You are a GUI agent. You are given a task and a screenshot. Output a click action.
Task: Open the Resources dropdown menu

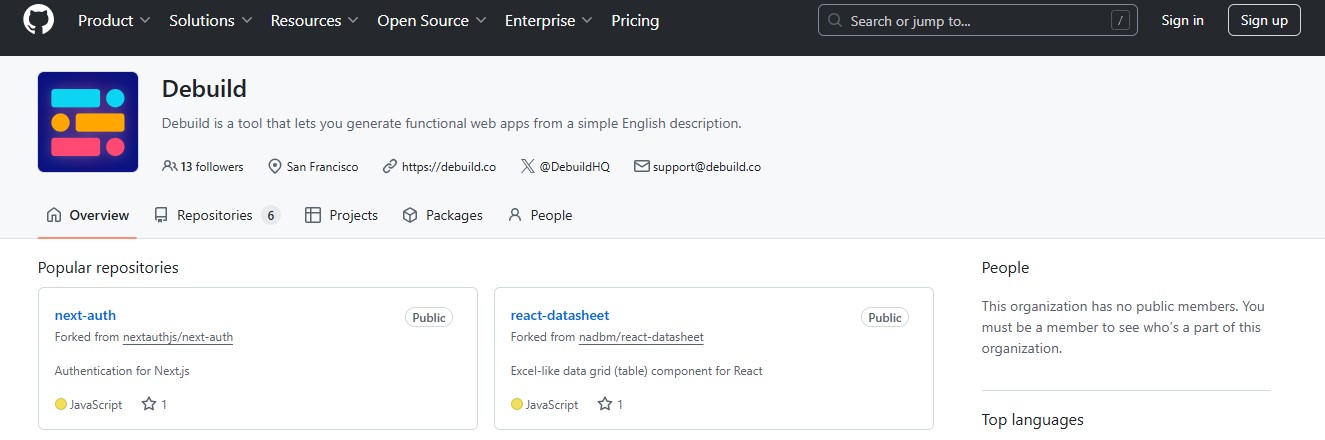coord(315,20)
